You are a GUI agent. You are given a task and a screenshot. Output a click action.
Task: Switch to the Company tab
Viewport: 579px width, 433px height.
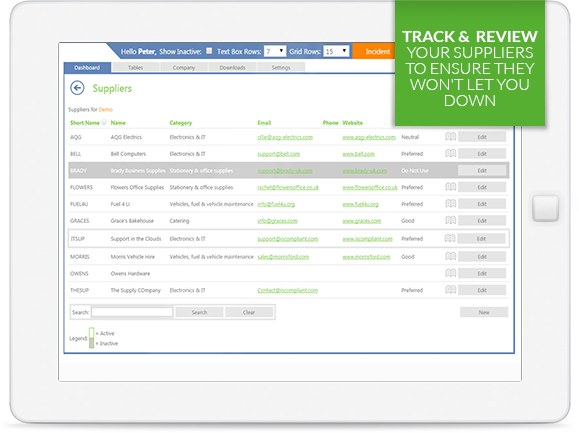pos(184,68)
